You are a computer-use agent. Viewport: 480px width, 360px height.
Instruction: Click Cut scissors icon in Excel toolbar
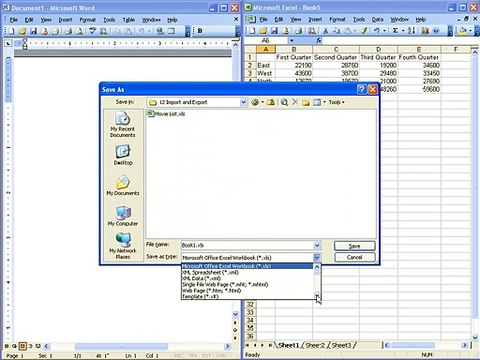point(326,31)
